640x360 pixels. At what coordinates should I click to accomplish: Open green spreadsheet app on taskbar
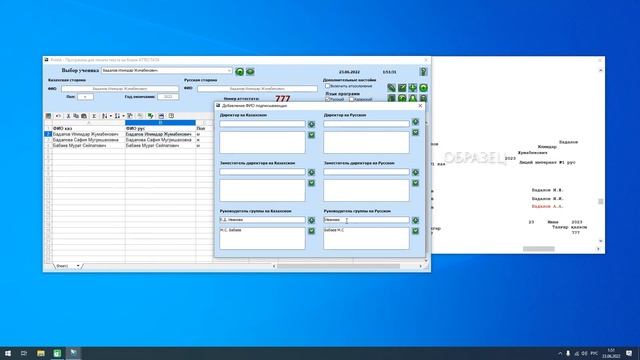(x=57, y=353)
